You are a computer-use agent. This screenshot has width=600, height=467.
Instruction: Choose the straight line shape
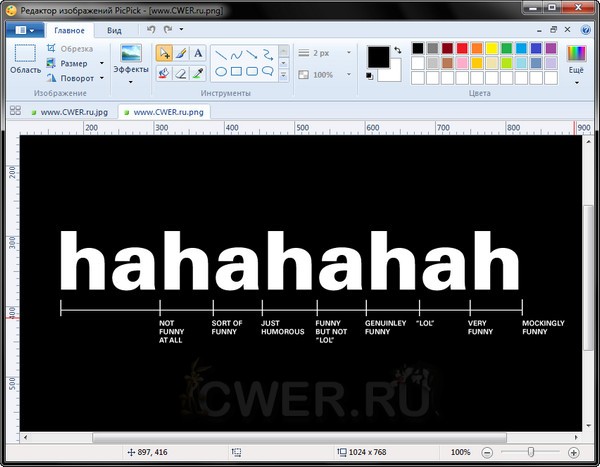click(219, 53)
